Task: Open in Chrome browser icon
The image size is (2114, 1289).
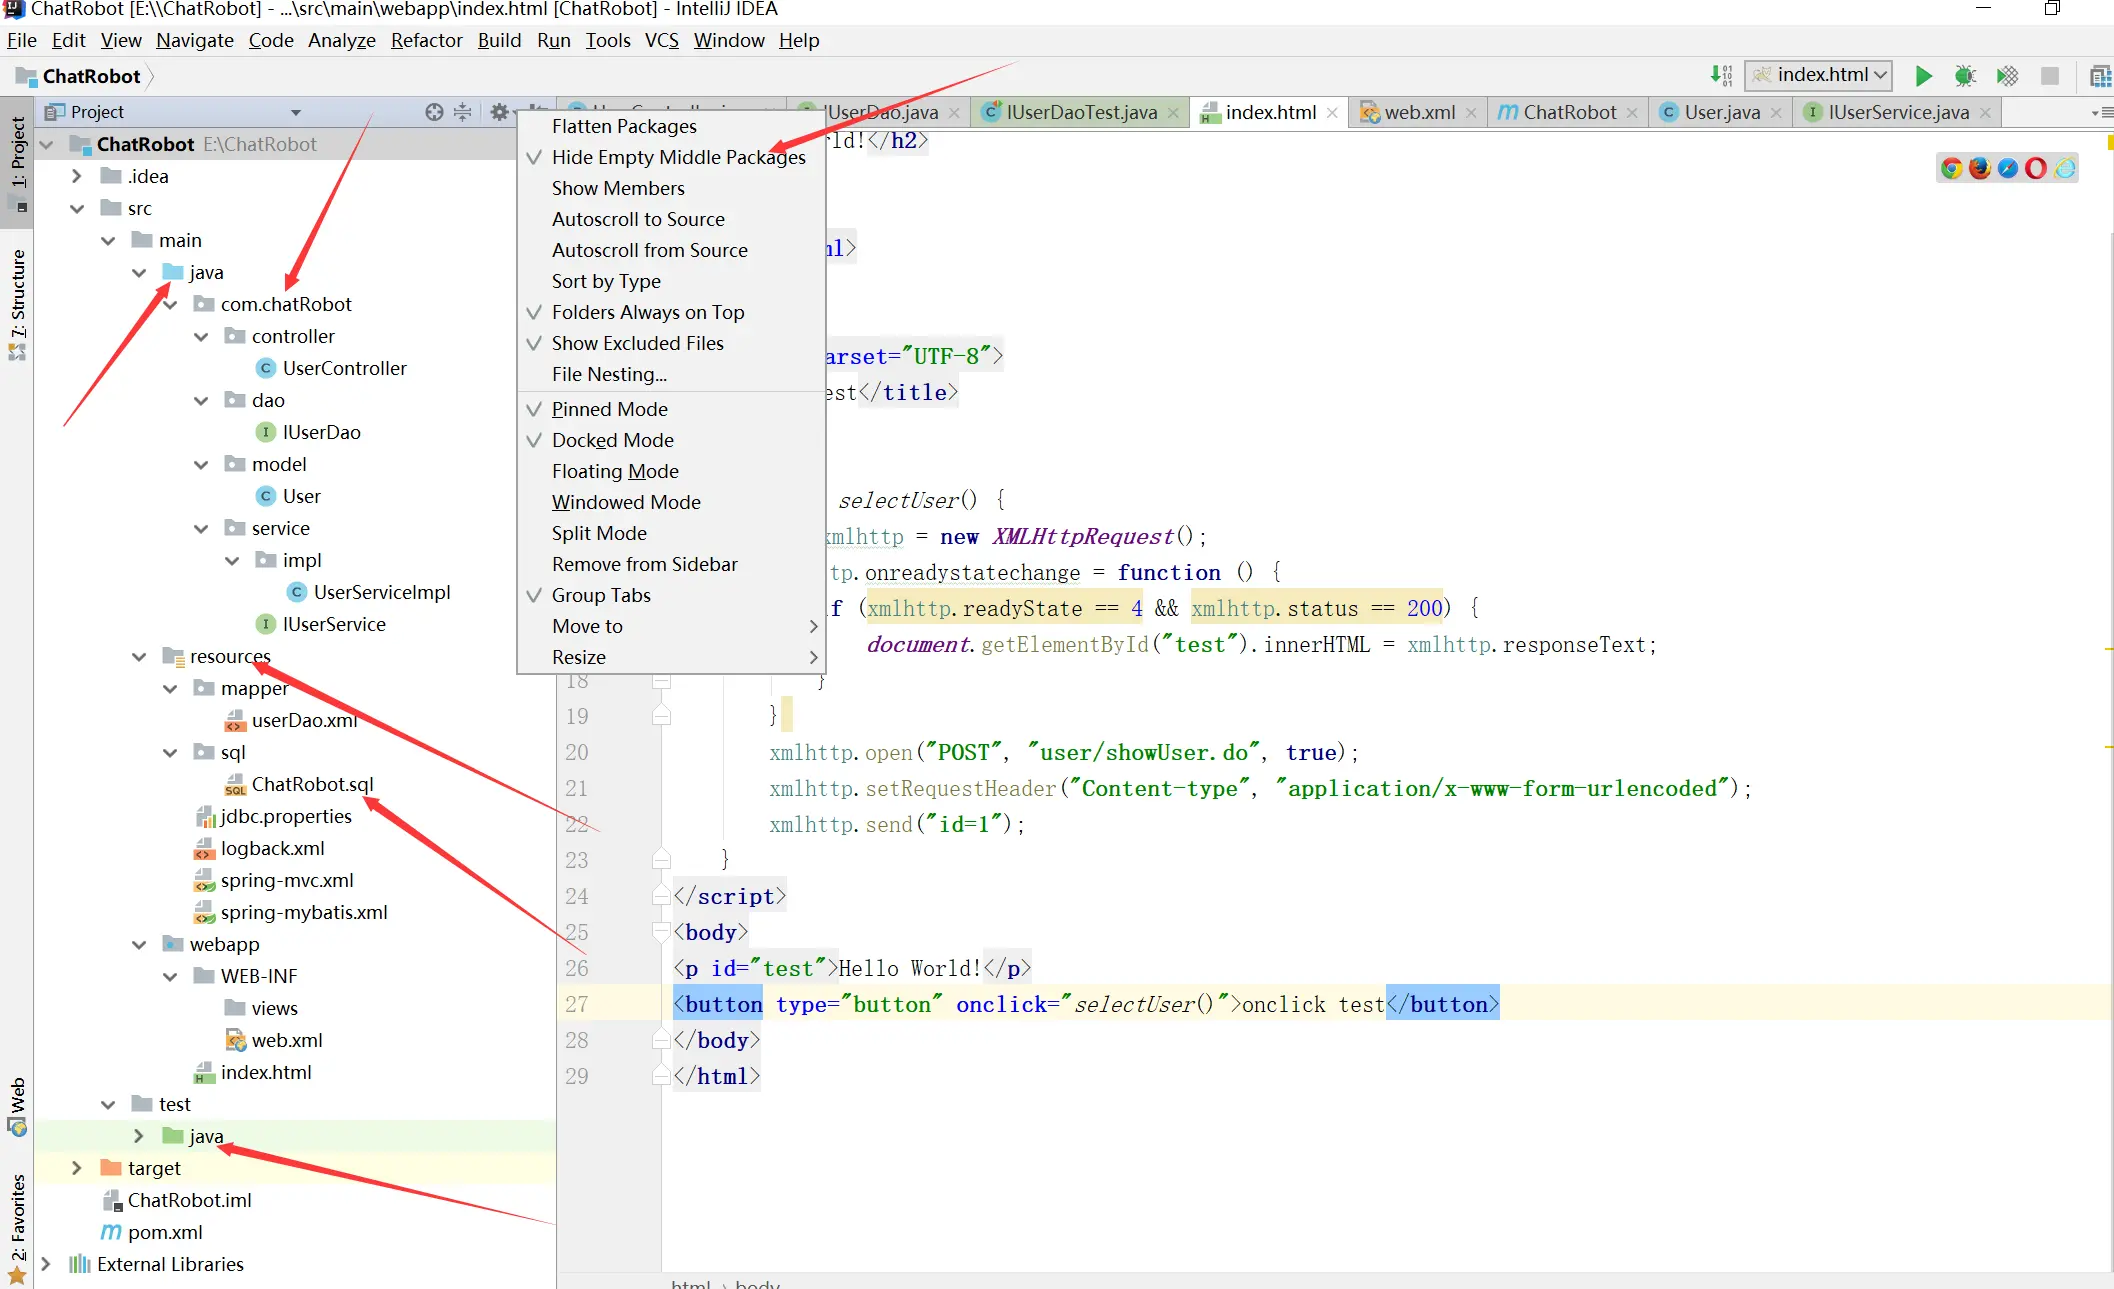Action: pos(1951,168)
